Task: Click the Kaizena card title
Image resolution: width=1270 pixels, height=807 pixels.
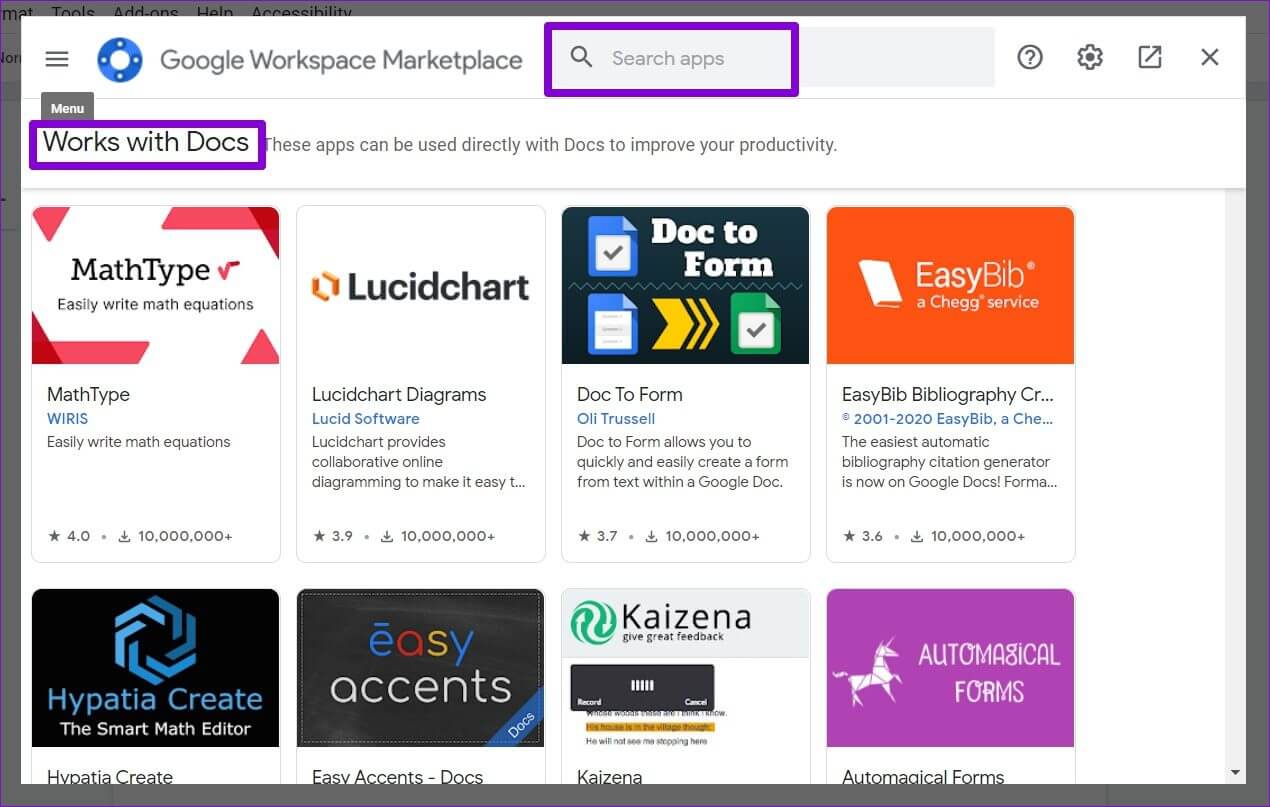Action: click(610, 777)
